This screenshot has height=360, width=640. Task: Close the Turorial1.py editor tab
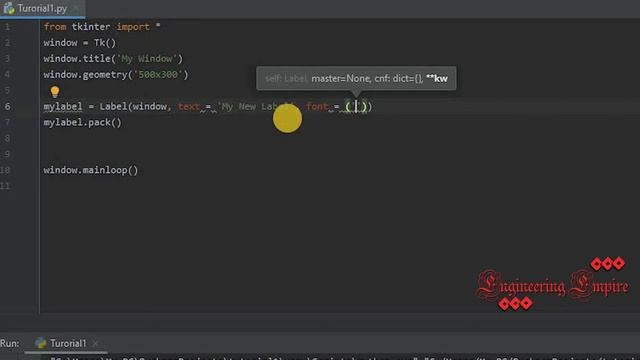point(76,9)
